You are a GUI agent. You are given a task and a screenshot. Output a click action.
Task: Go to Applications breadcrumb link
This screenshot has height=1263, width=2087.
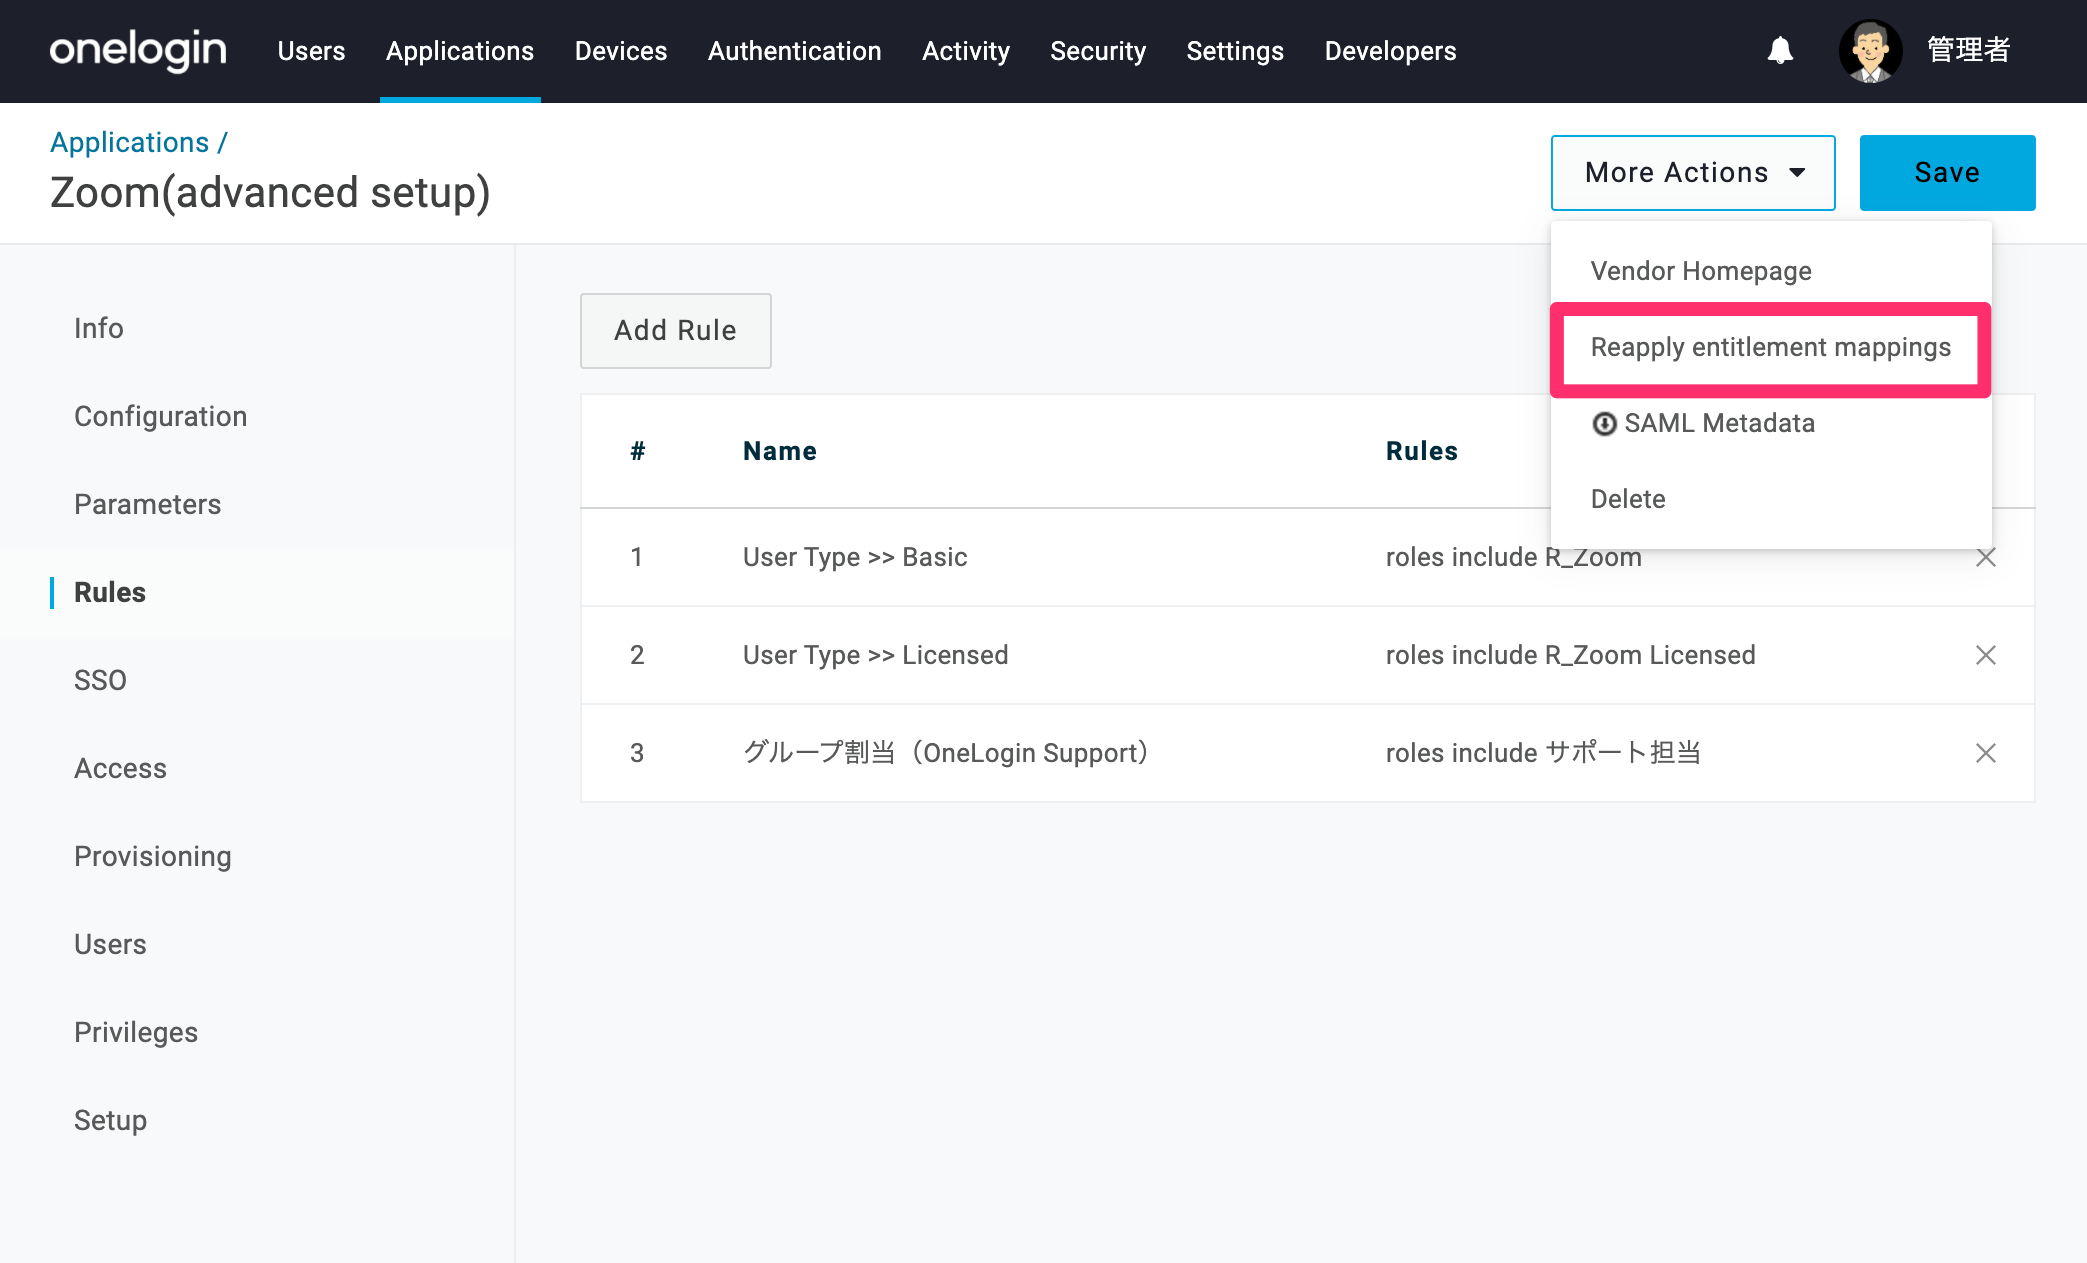point(130,143)
